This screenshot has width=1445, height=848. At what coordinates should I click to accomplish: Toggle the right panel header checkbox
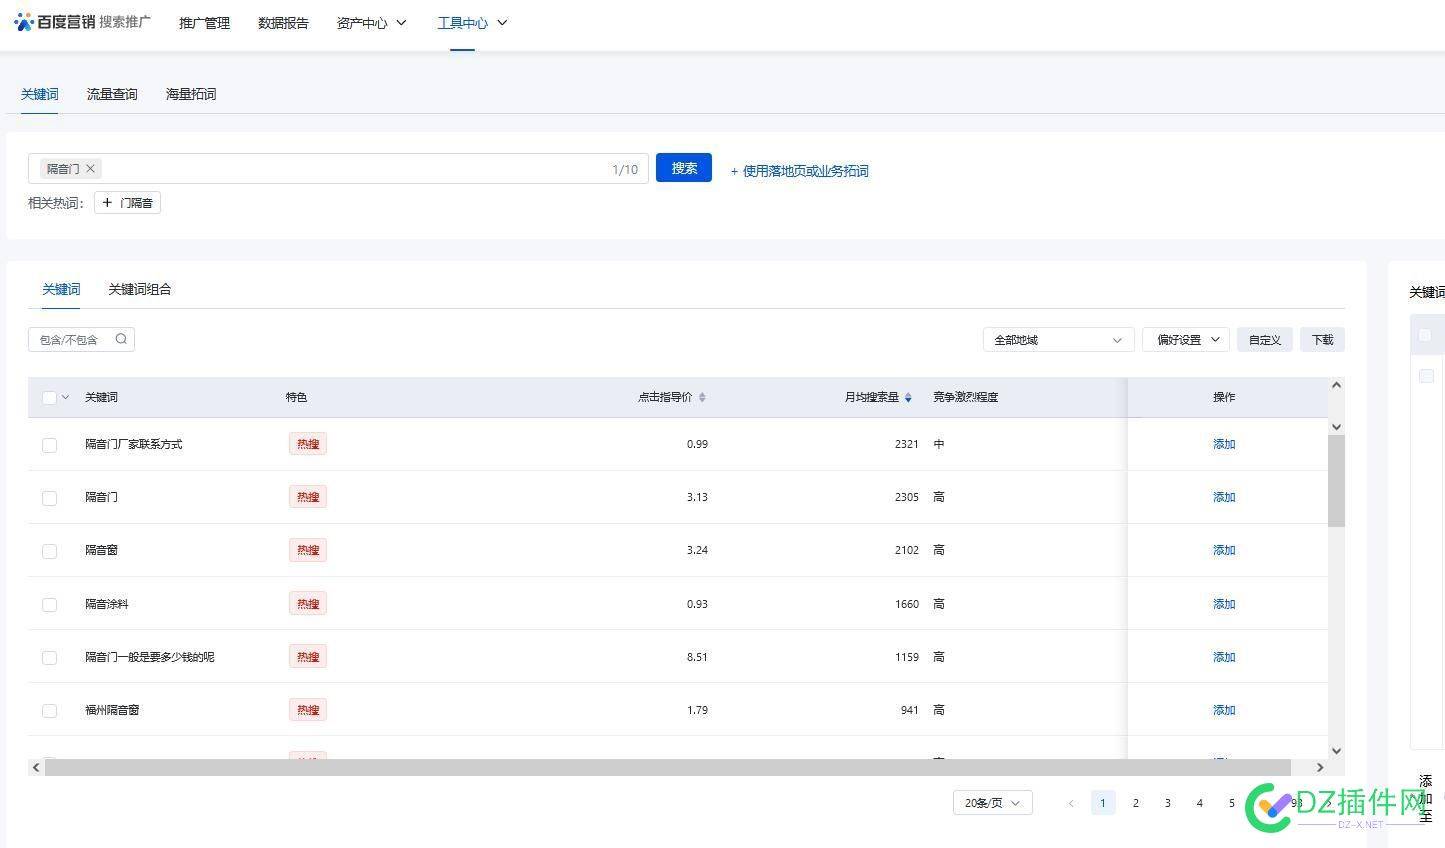pos(1426,335)
